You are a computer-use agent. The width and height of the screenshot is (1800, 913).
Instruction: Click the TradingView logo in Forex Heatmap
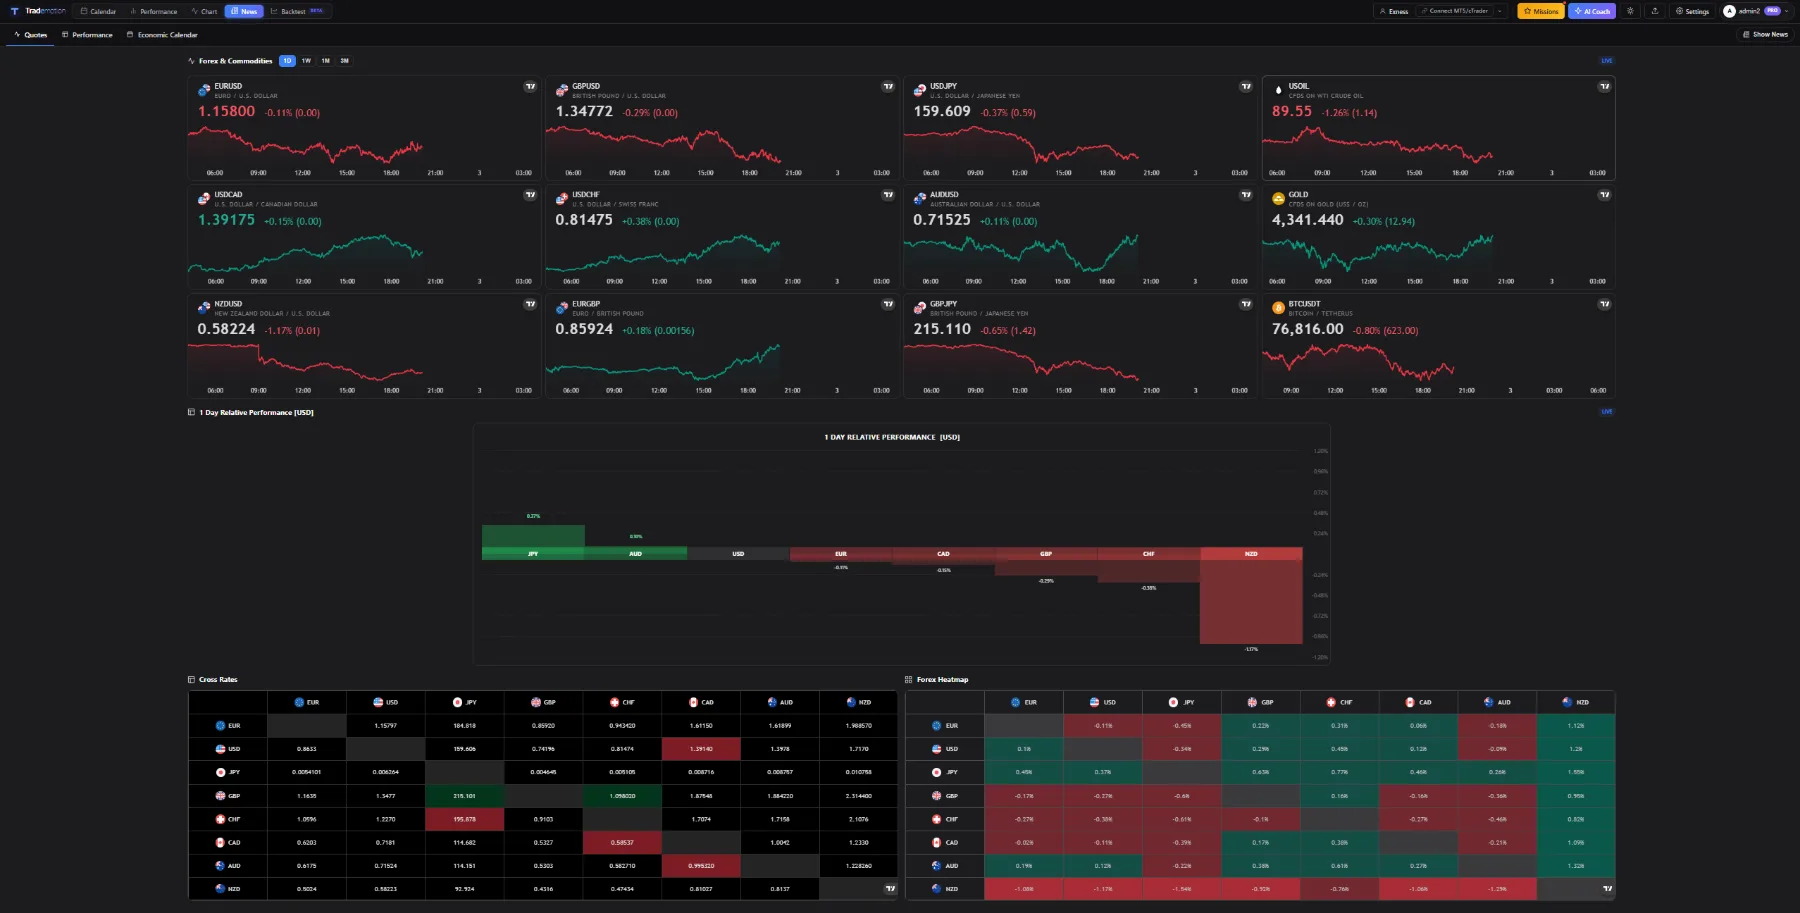(1607, 888)
